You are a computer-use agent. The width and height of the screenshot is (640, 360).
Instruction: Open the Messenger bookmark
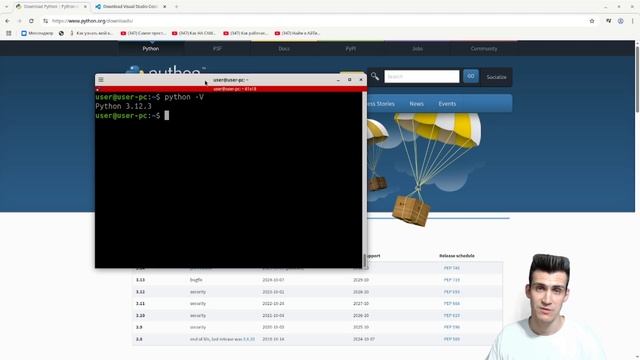tap(37, 33)
